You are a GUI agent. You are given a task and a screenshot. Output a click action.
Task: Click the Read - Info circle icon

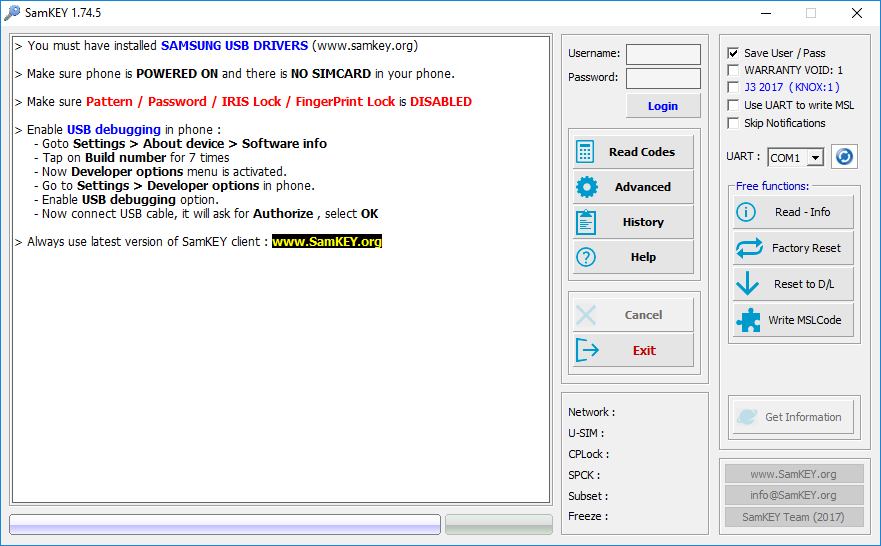(x=746, y=212)
